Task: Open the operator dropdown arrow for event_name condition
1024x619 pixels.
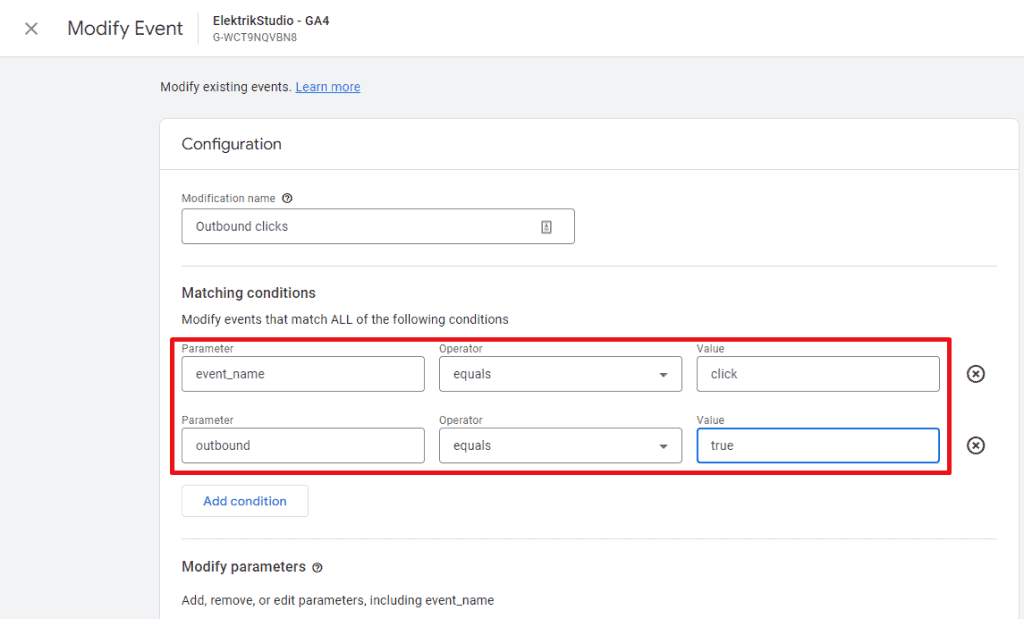Action: pyautogui.click(x=663, y=373)
